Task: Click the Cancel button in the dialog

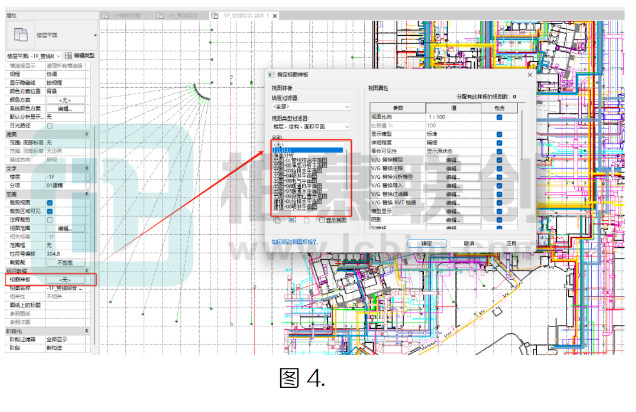Action: 469,243
